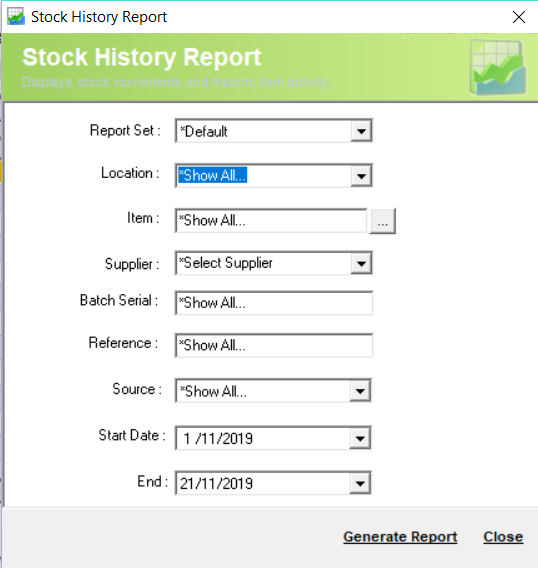Click the Reference input field

274,345
